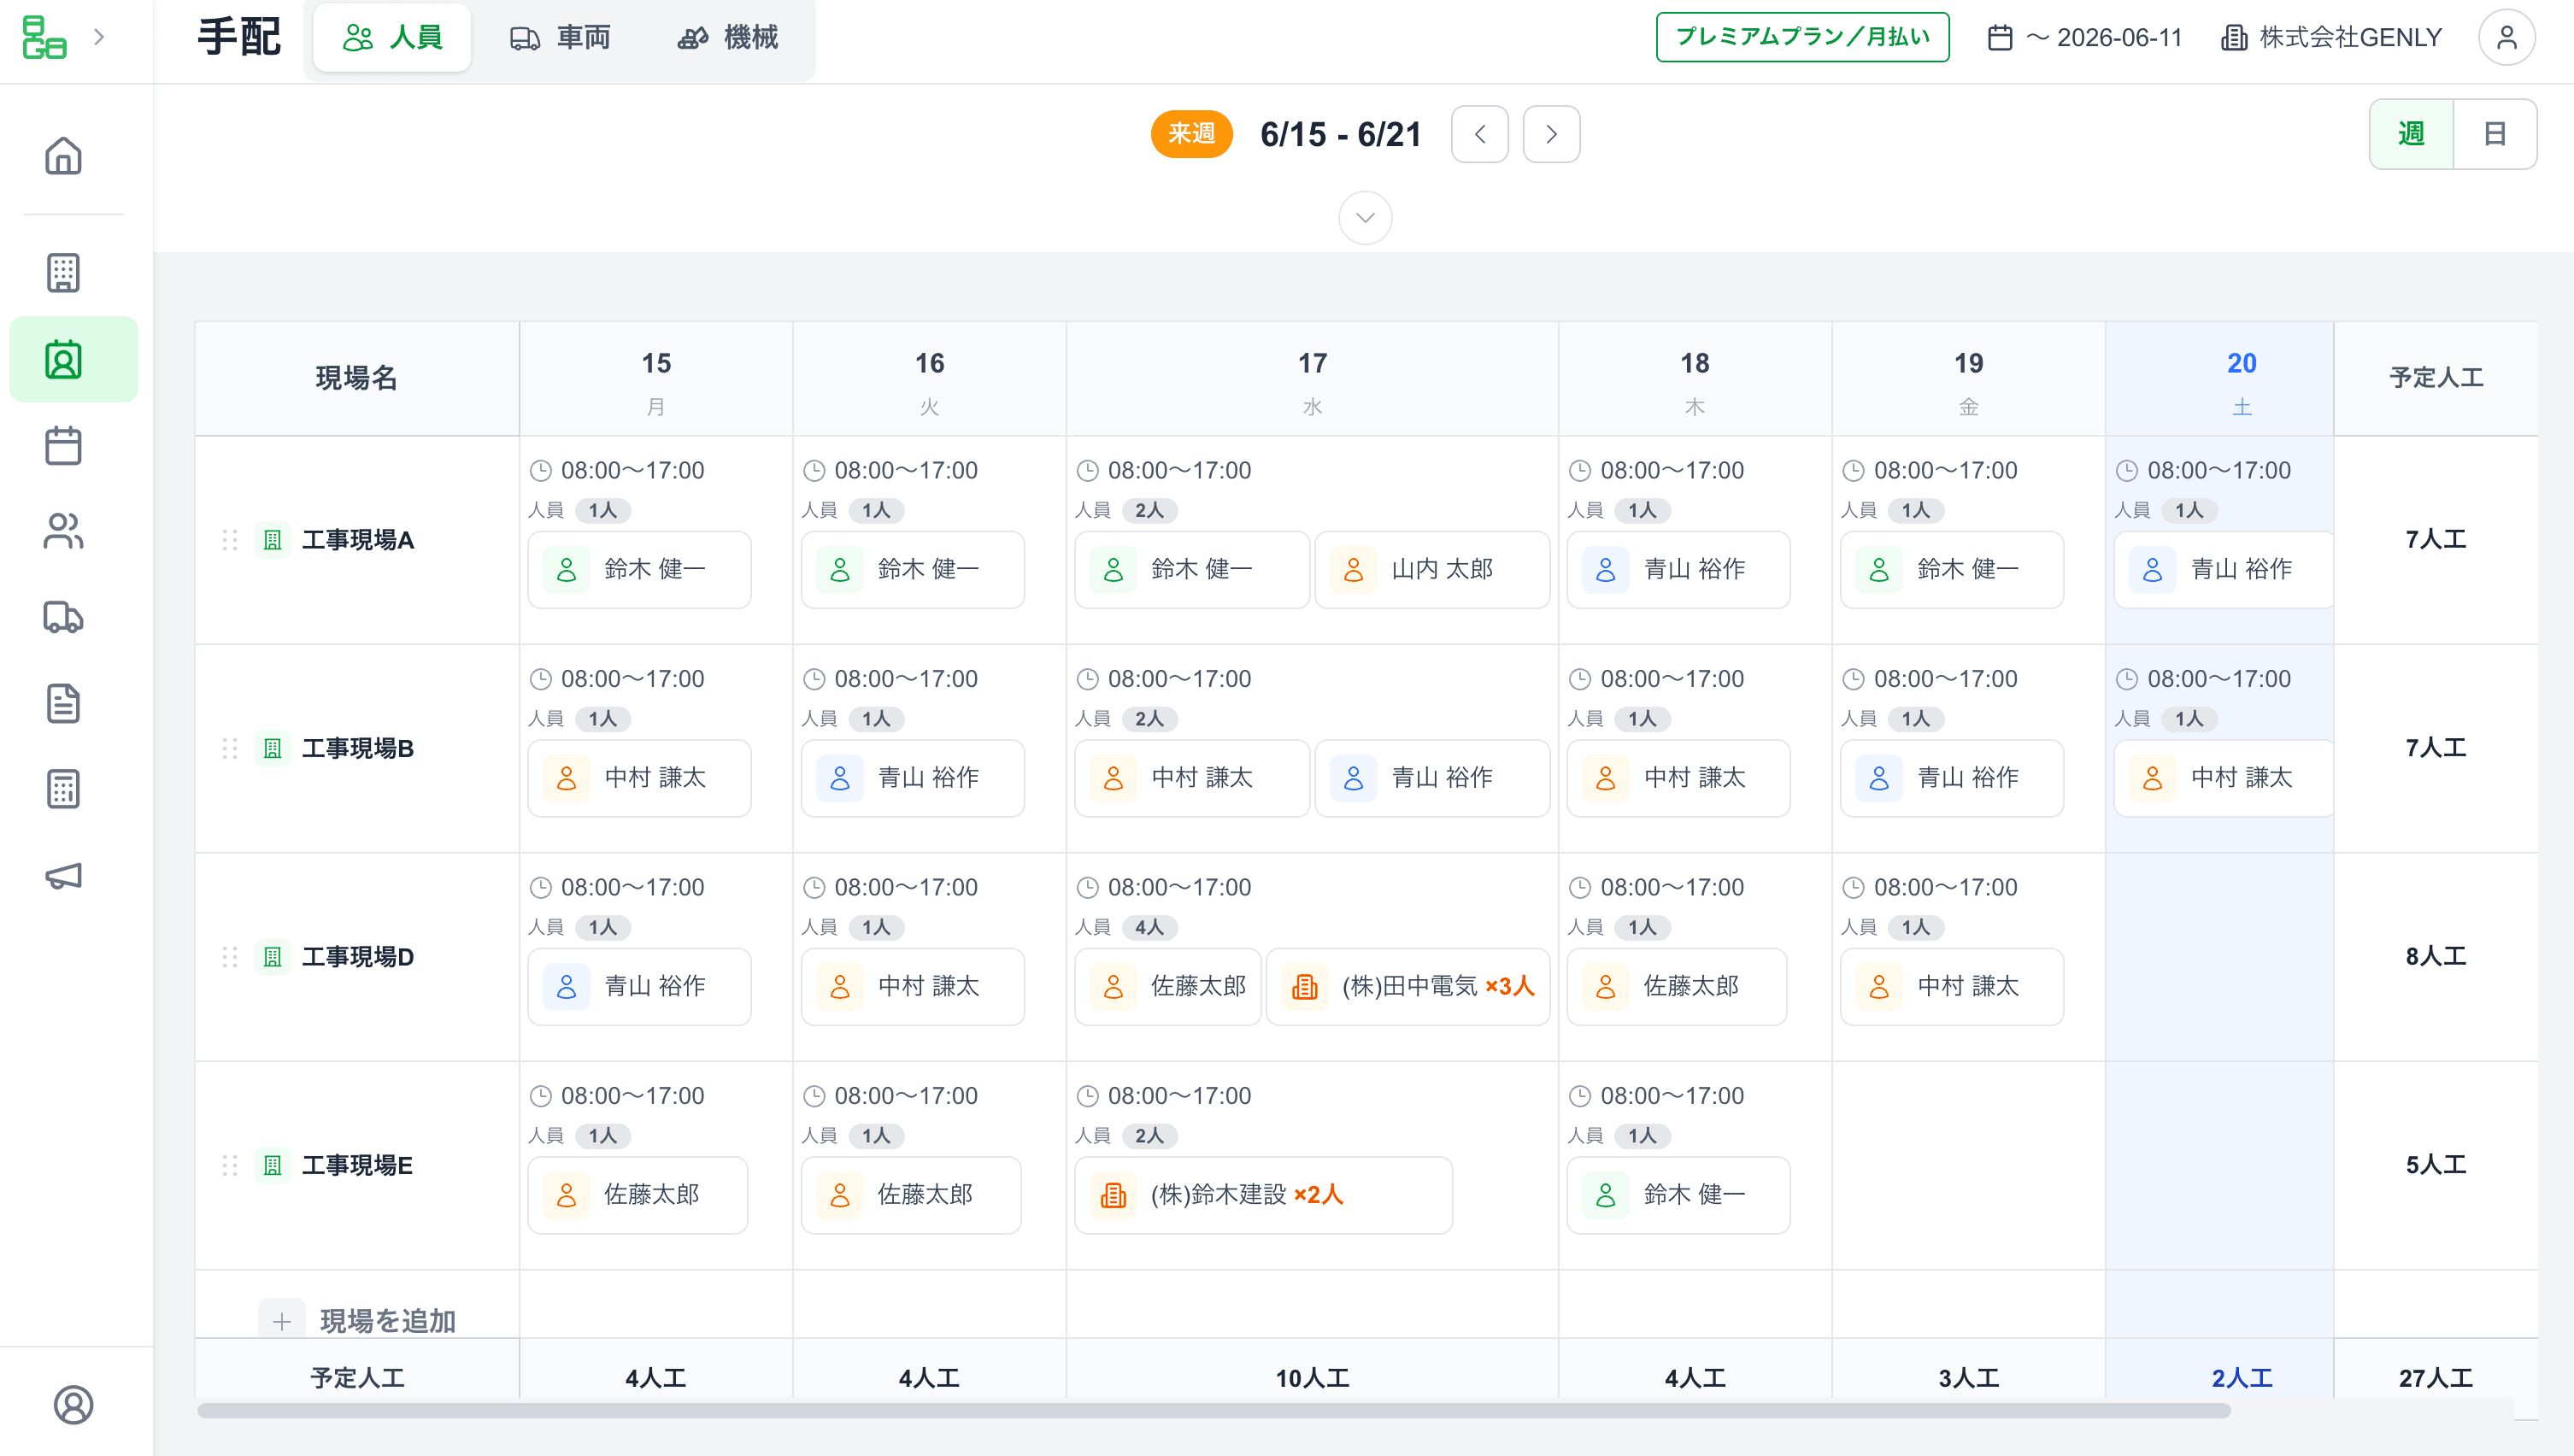The height and width of the screenshot is (1456, 2574).
Task: Click the horizontal scrollbar below the schedule table
Action: (1213, 1410)
